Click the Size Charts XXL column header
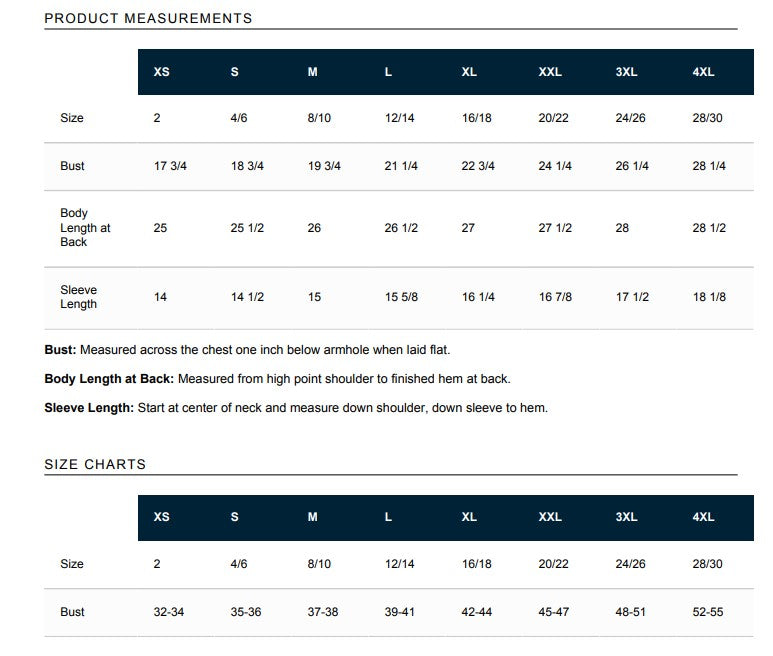Image resolution: width=773 pixels, height=656 pixels. pyautogui.click(x=550, y=517)
